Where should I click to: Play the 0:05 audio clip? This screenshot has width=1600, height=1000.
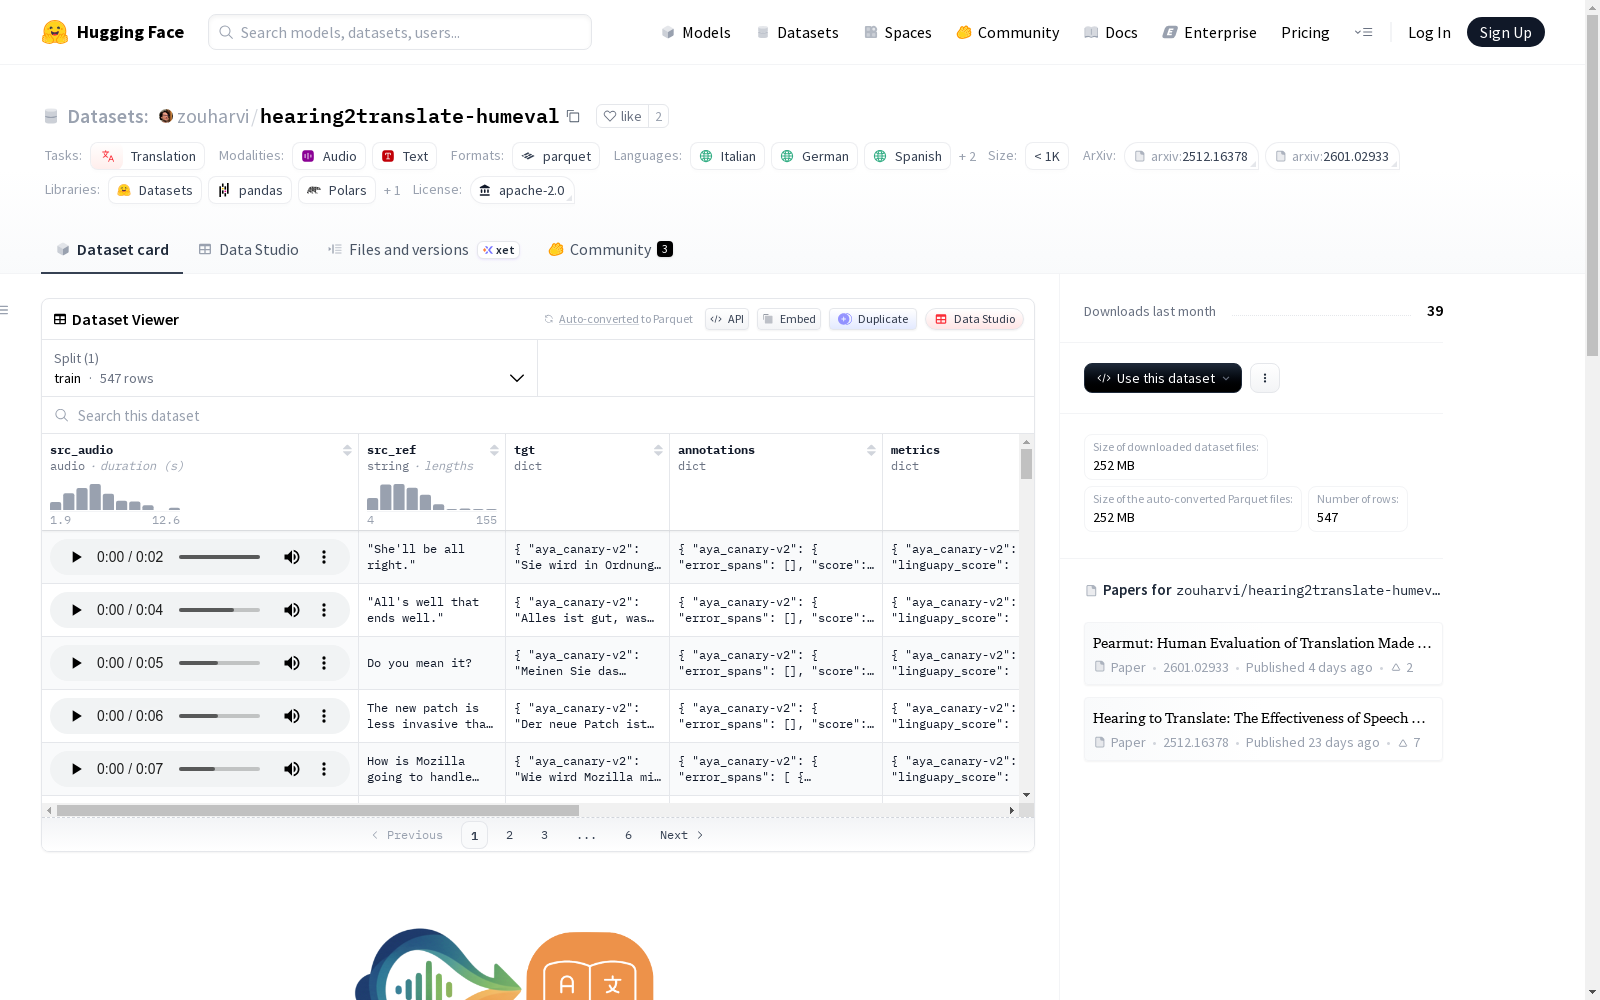click(76, 663)
